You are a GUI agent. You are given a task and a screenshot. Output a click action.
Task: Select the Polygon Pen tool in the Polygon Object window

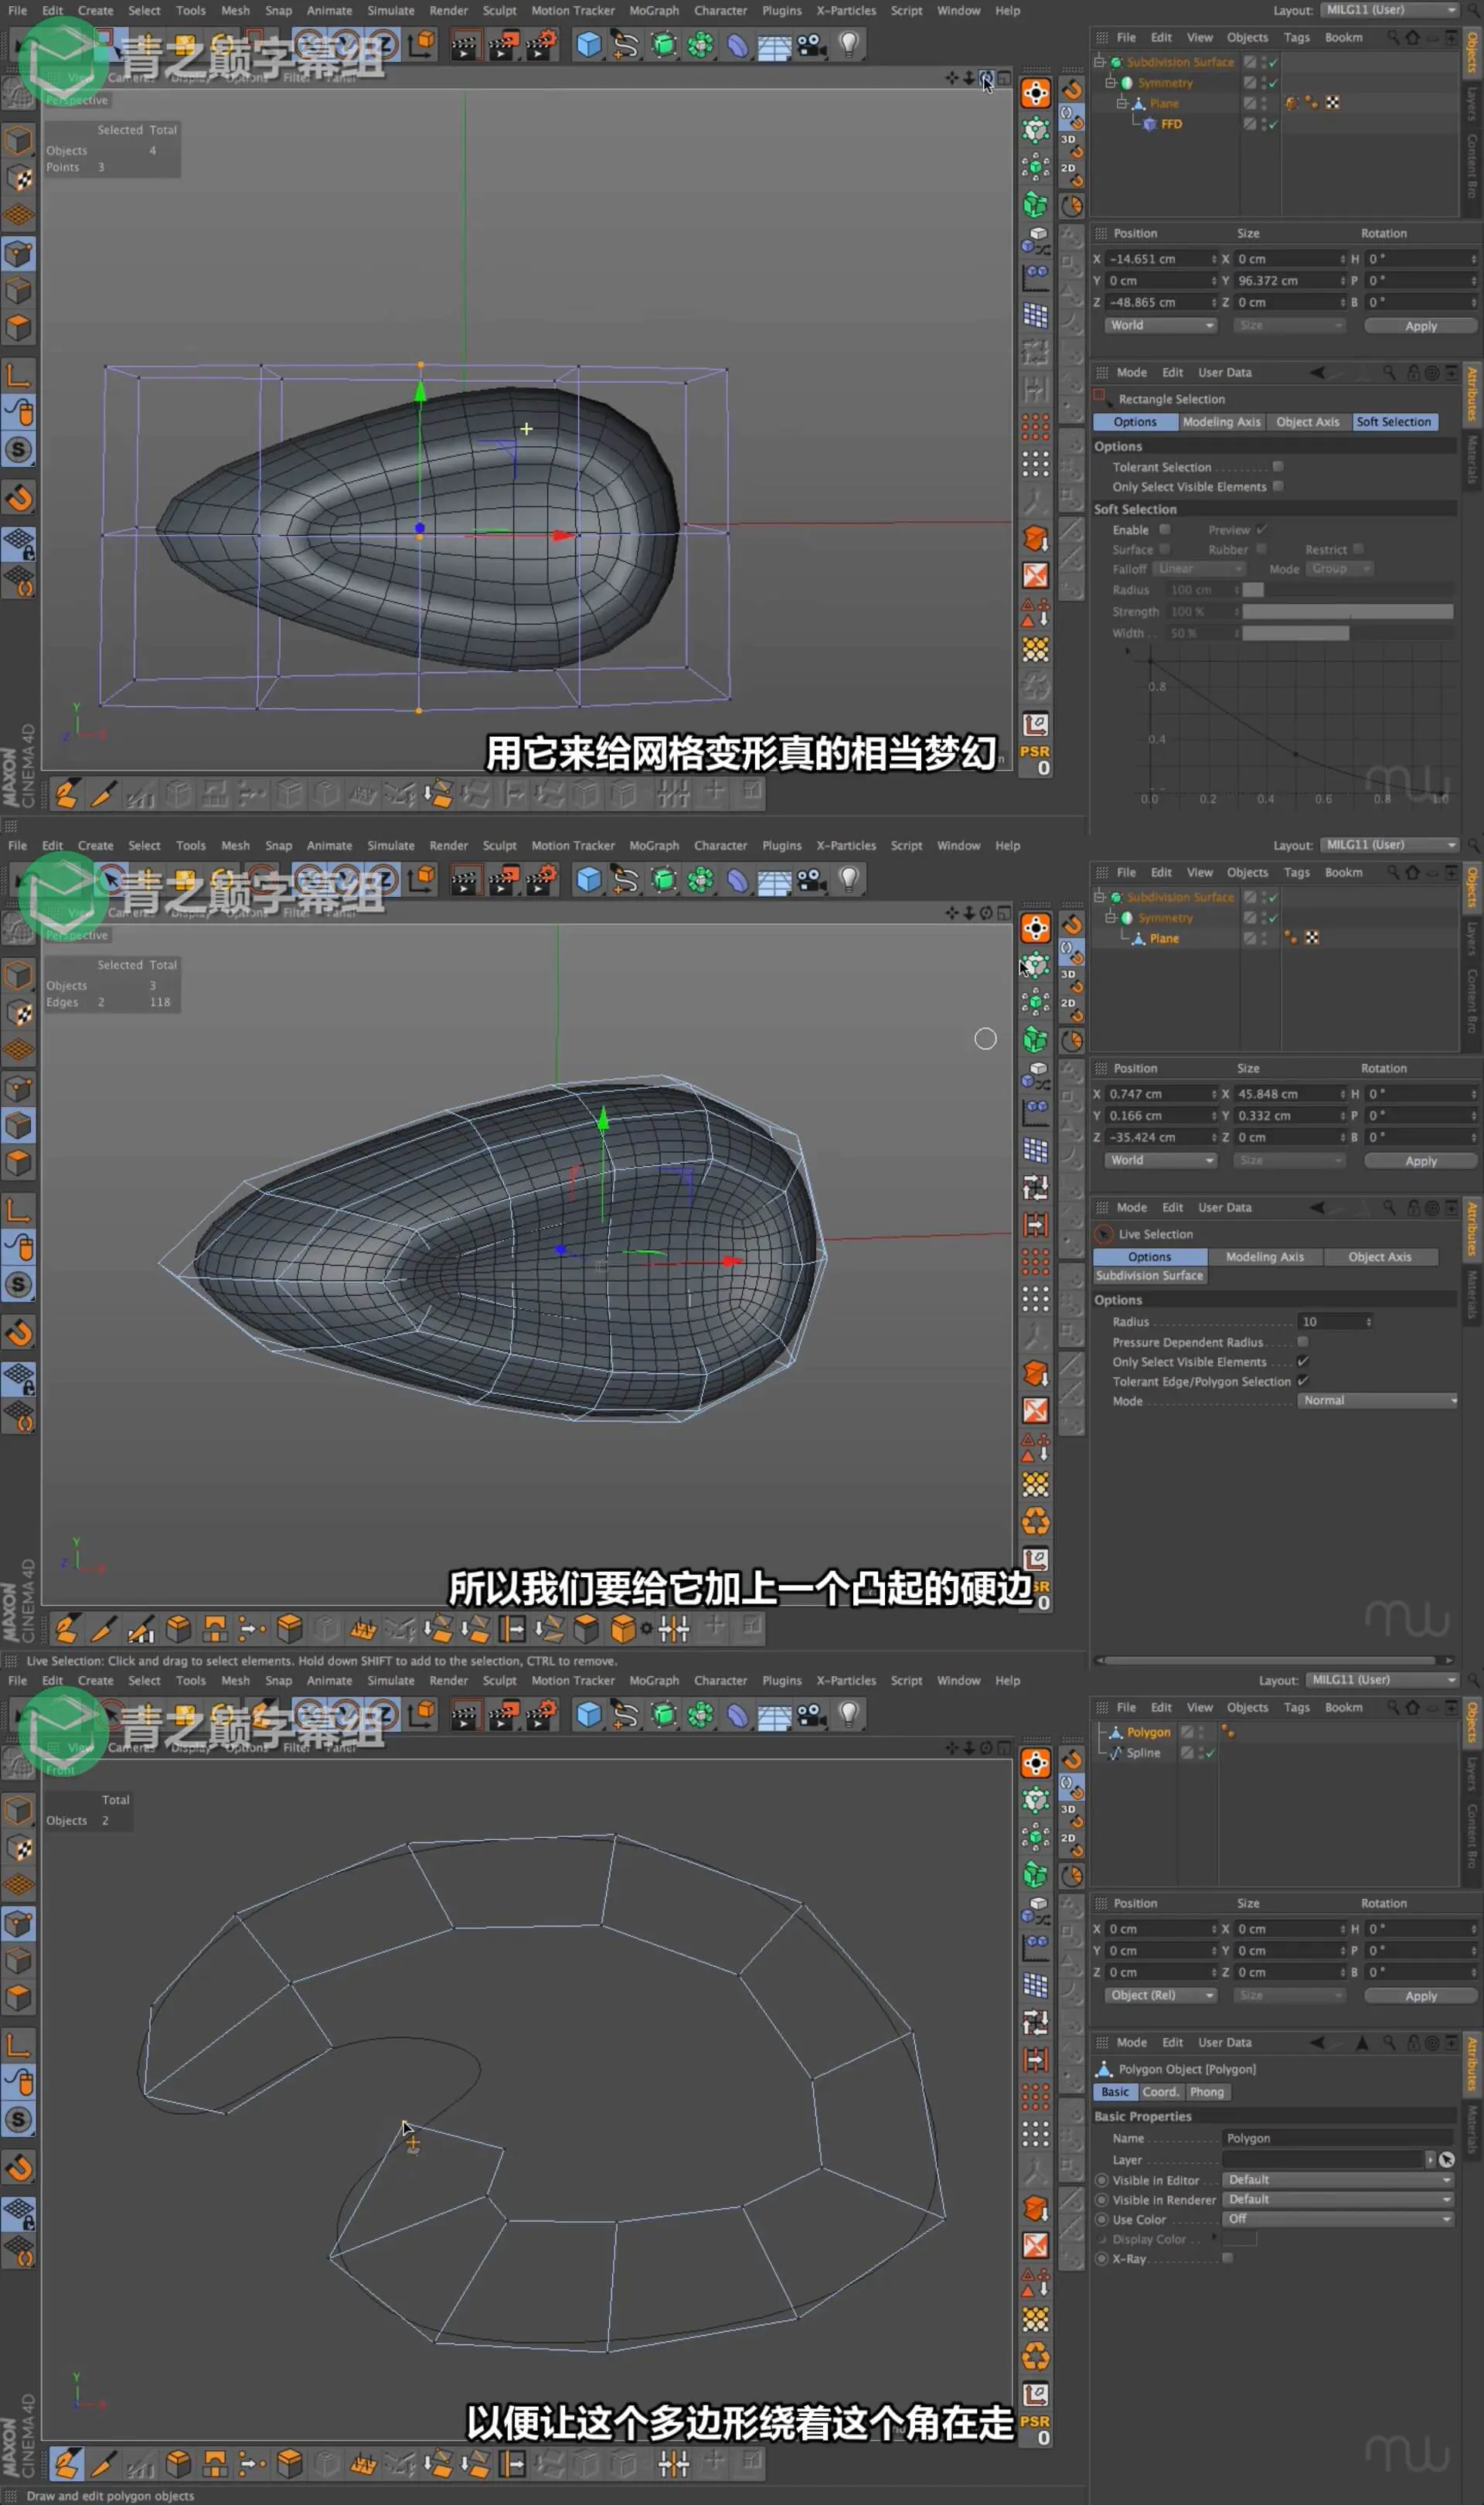tap(66, 2463)
